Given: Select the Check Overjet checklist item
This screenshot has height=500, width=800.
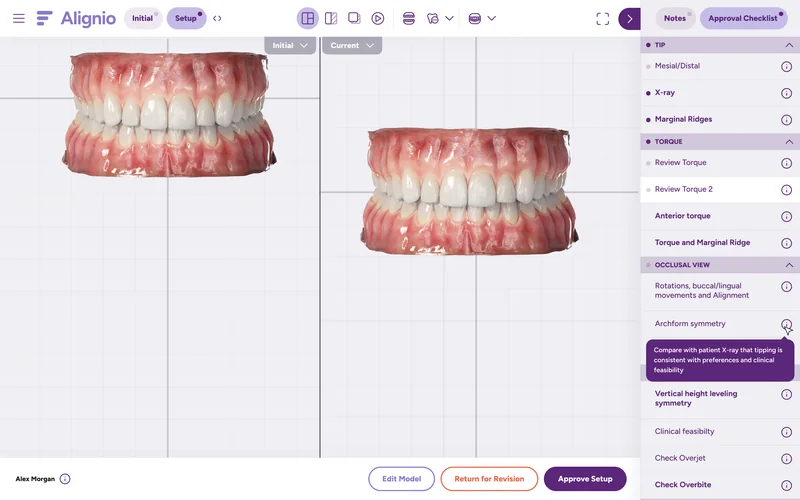Looking at the screenshot, I should [x=720, y=458].
